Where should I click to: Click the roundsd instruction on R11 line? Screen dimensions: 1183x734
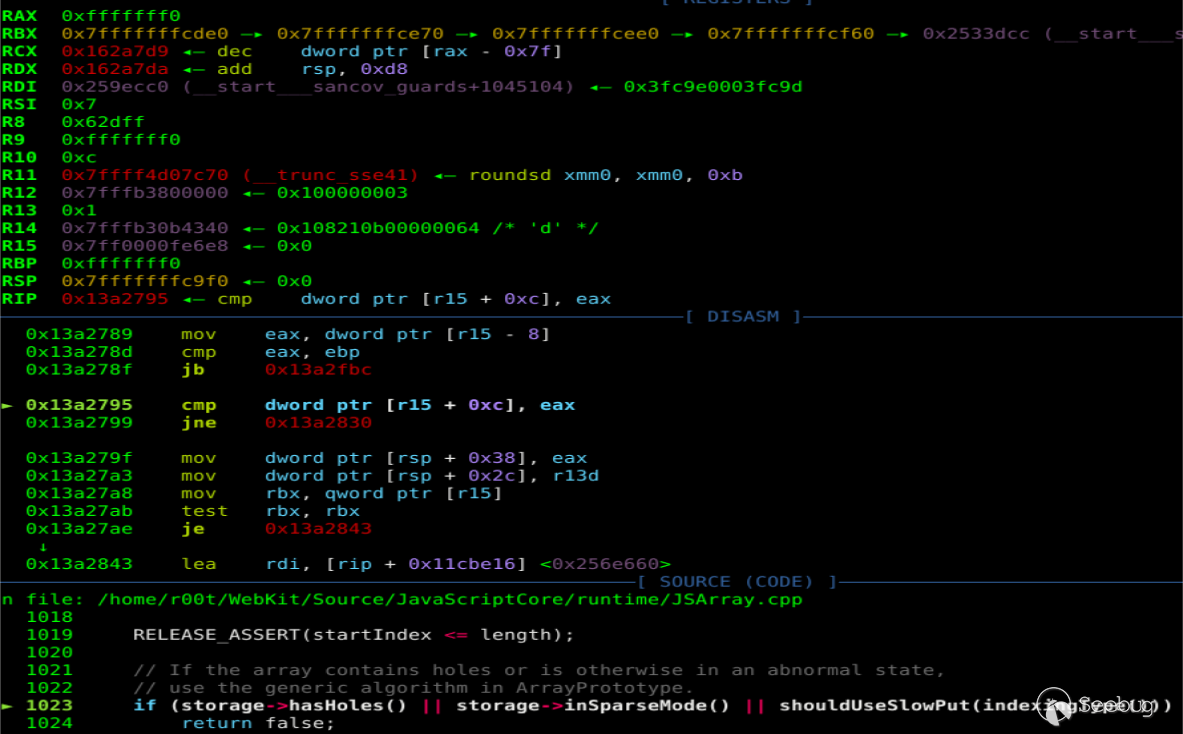tap(606, 175)
